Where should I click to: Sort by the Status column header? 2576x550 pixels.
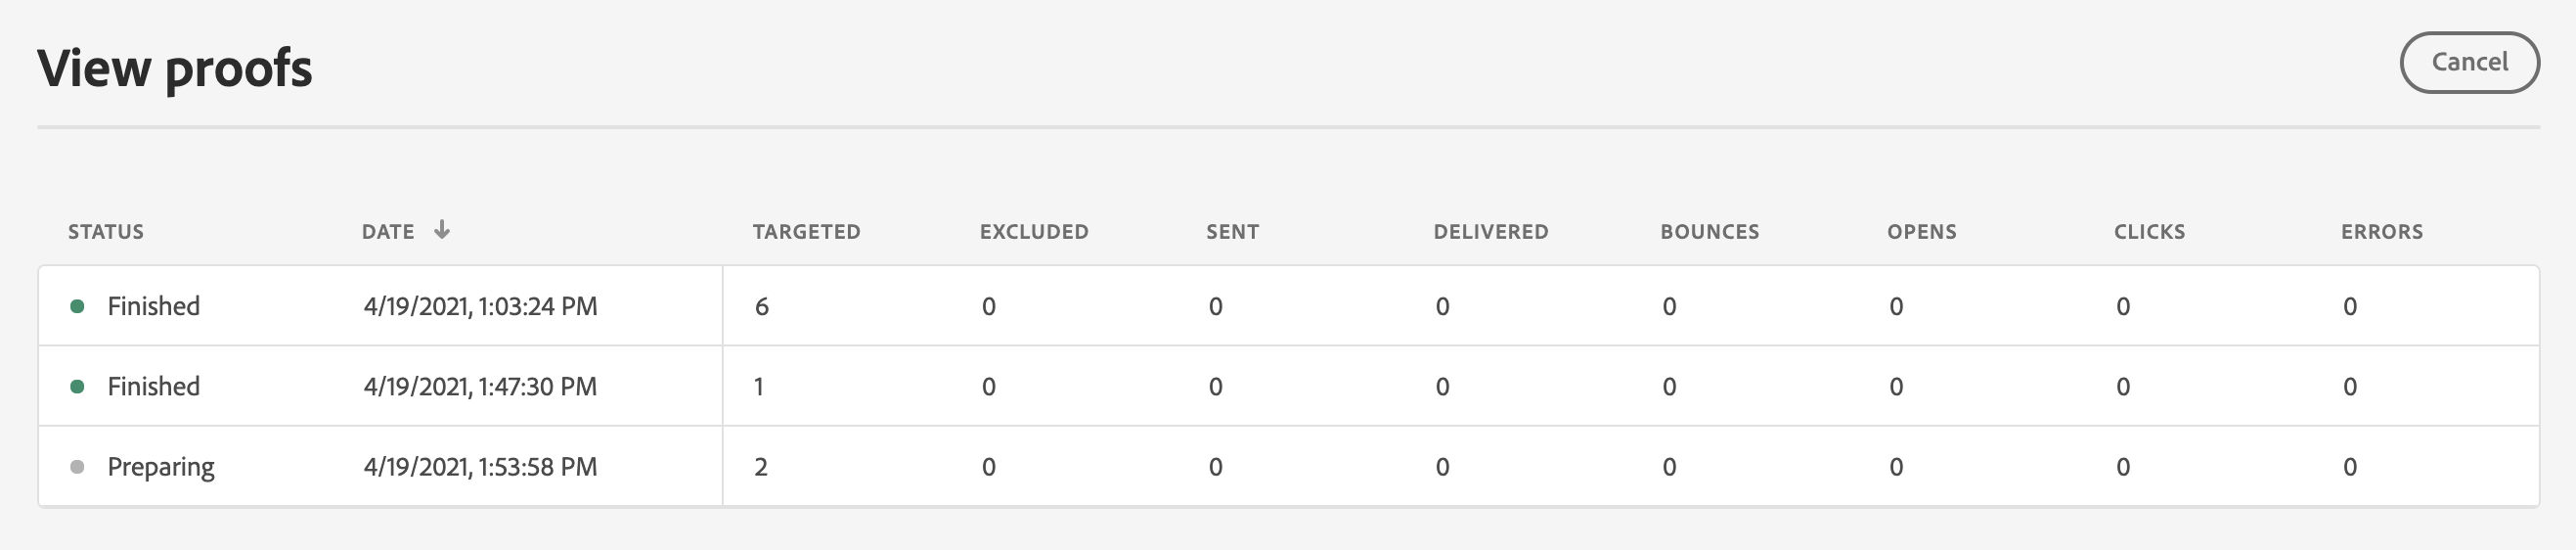[x=106, y=232]
